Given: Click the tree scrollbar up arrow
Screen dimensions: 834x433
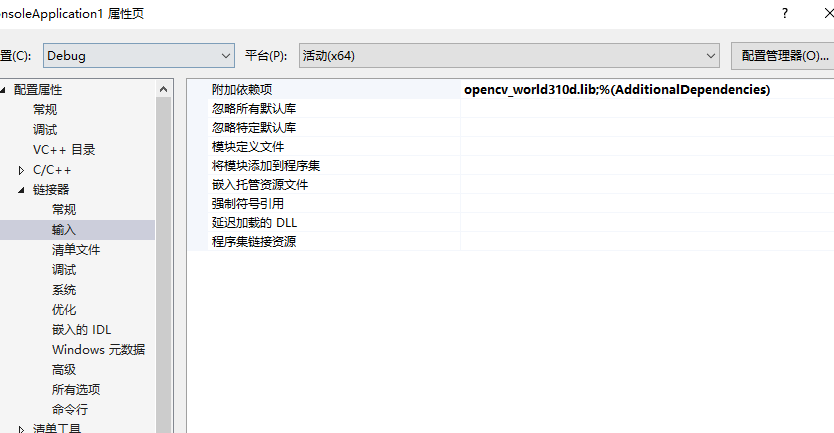Looking at the screenshot, I should click(x=164, y=89).
